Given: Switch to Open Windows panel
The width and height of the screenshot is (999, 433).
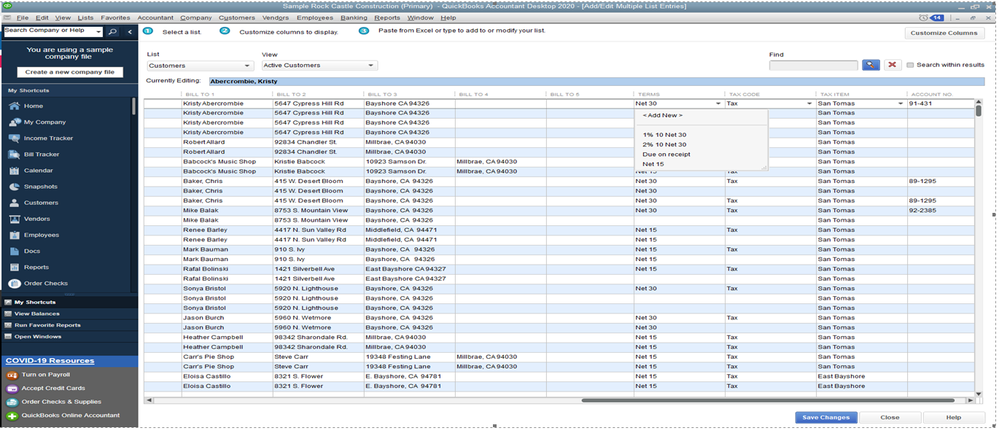Looking at the screenshot, I should coord(38,336).
